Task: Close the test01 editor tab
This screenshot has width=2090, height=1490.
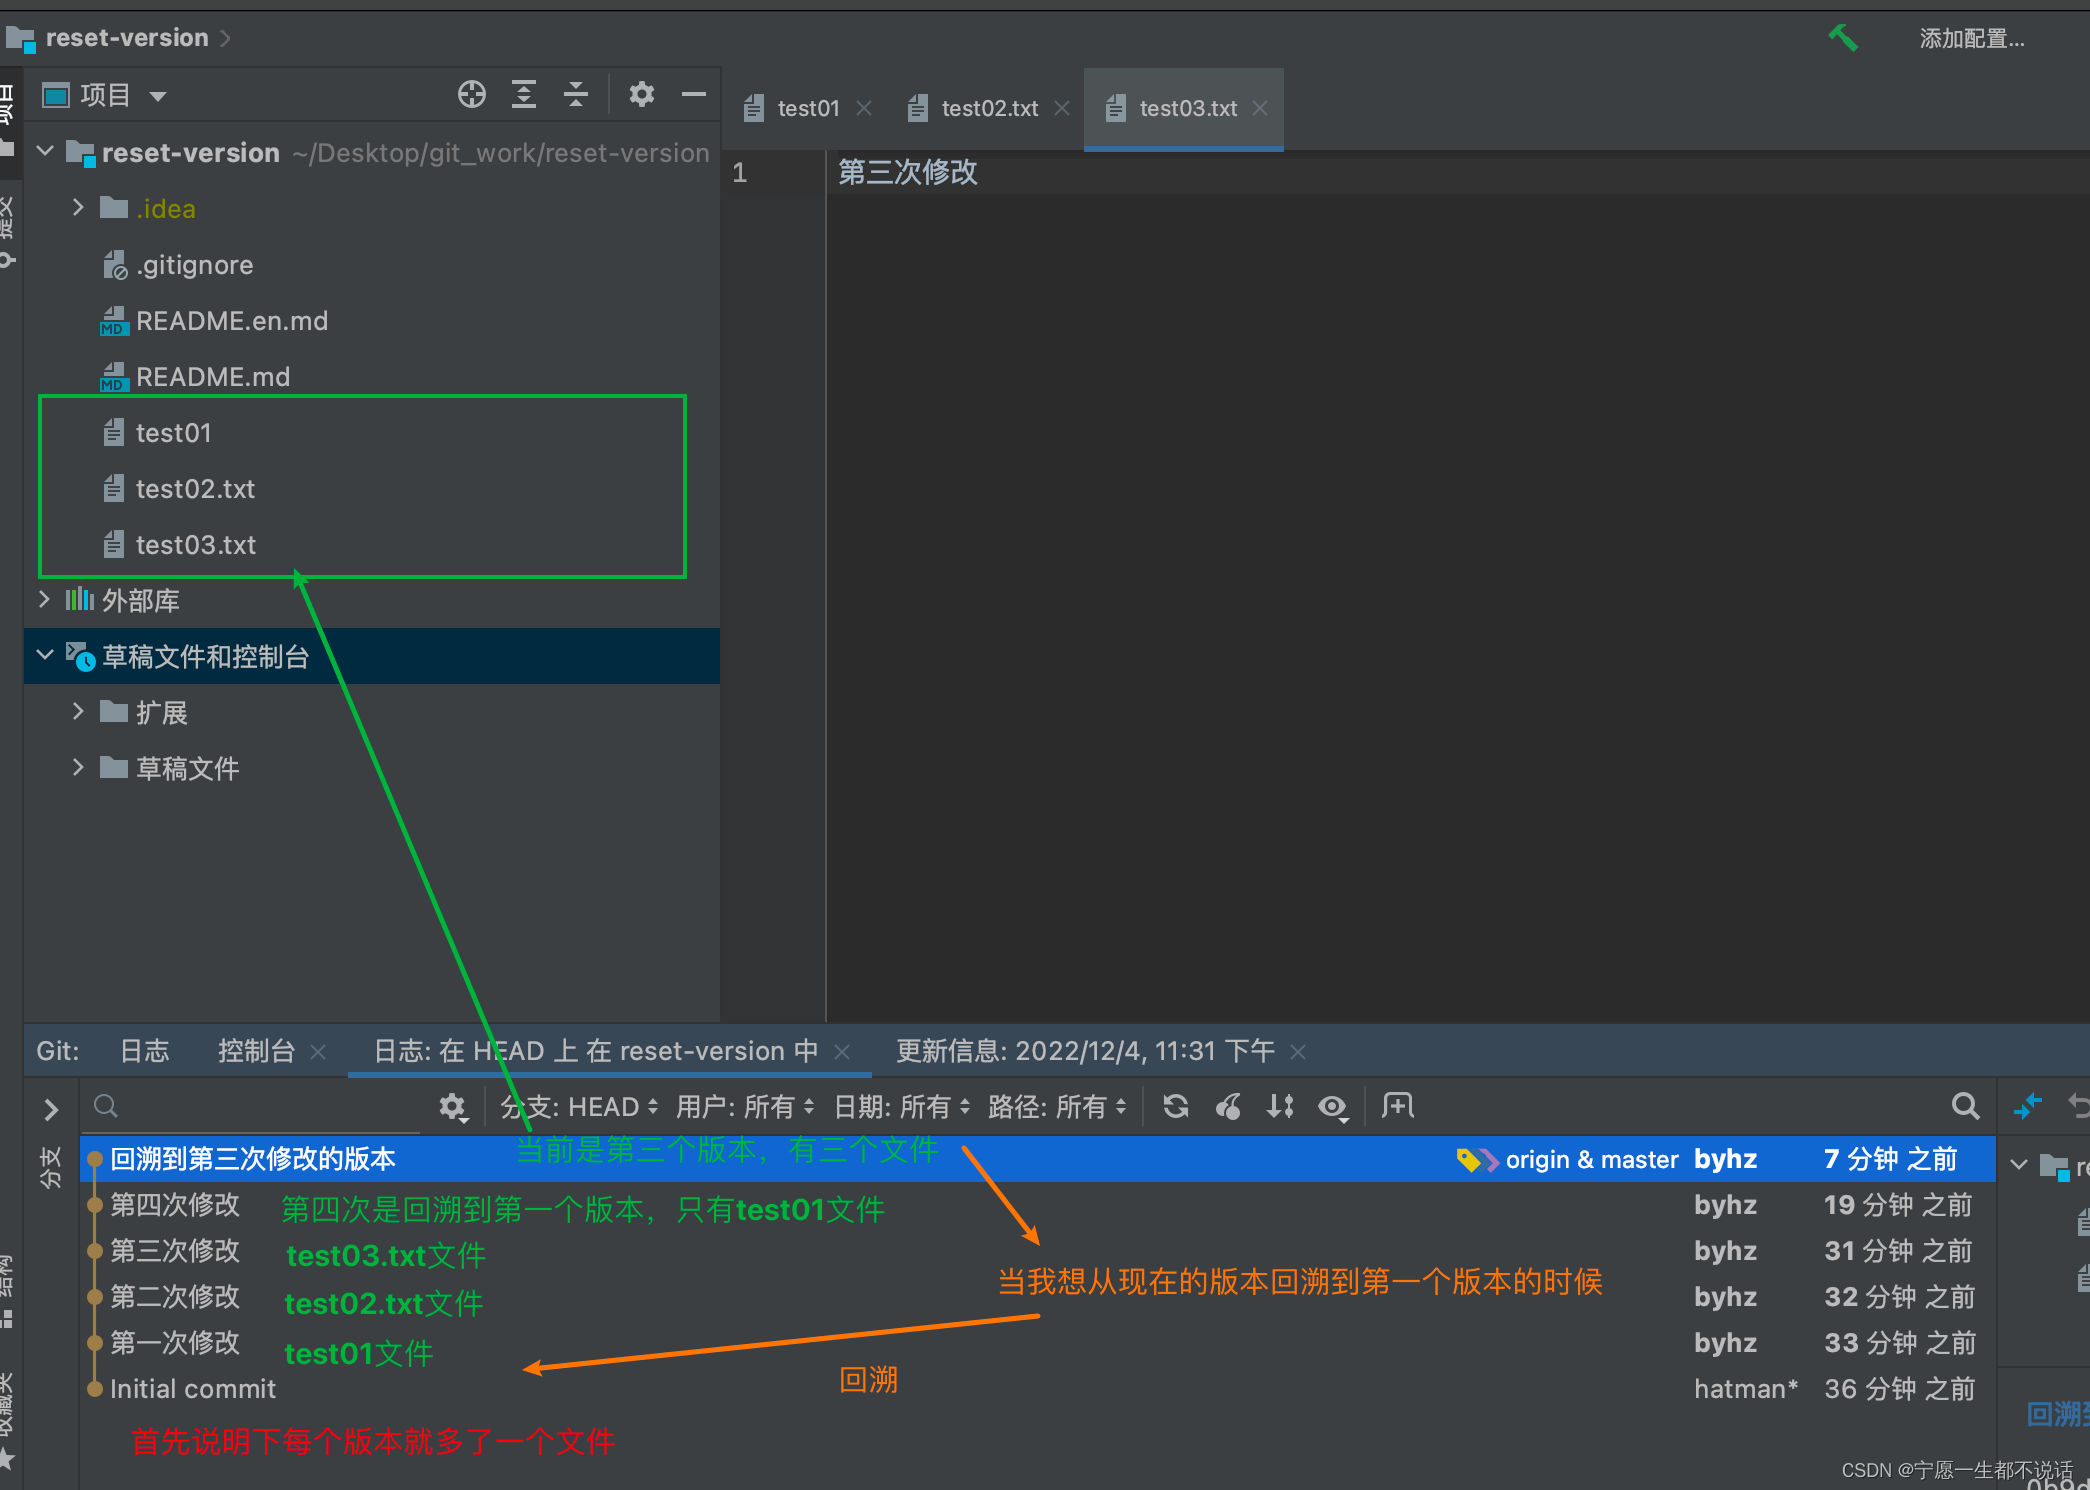Action: click(x=865, y=108)
